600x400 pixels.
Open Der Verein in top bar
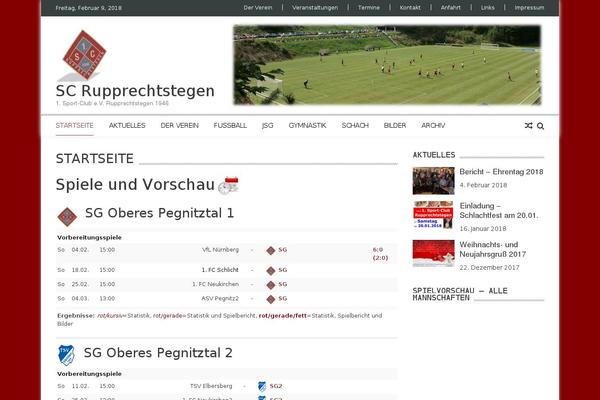pyautogui.click(x=258, y=8)
